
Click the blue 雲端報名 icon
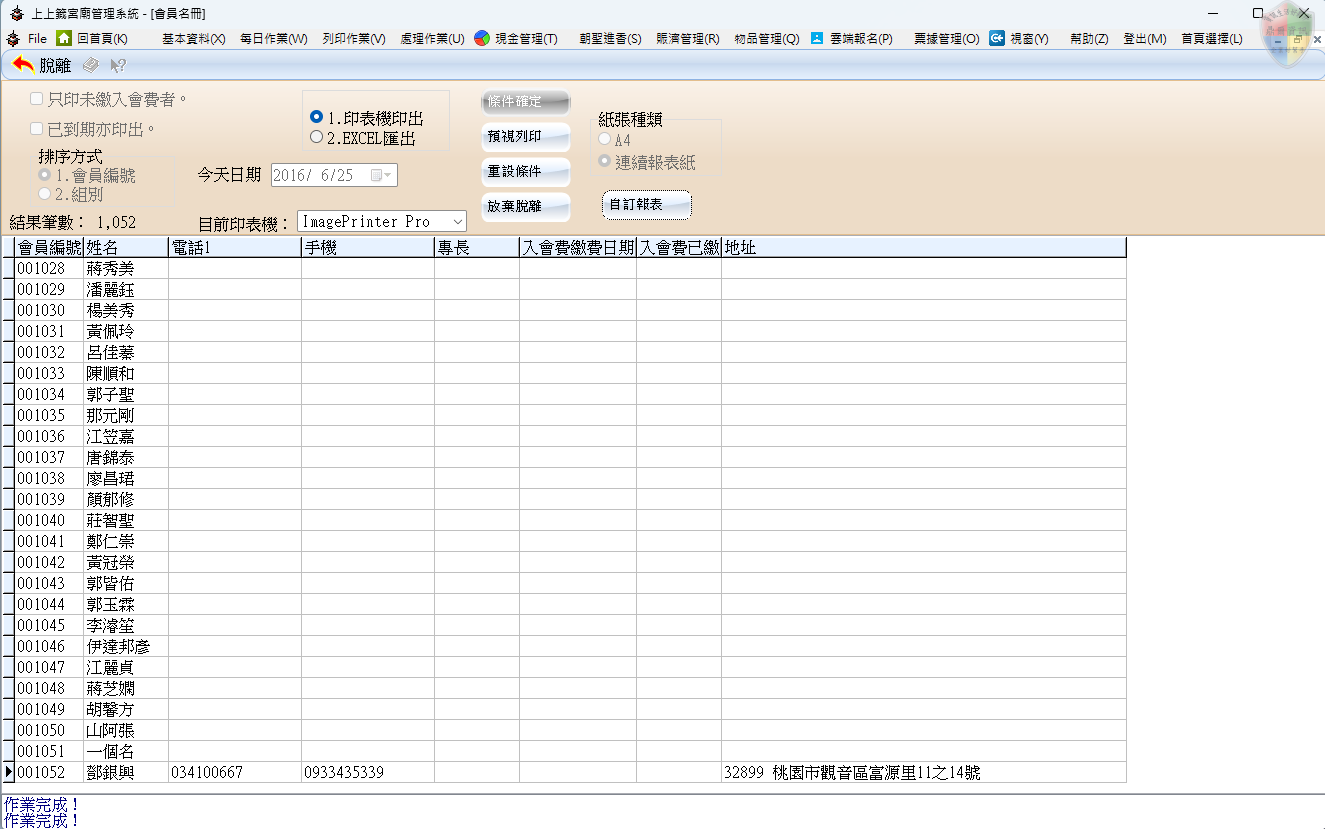[817, 38]
